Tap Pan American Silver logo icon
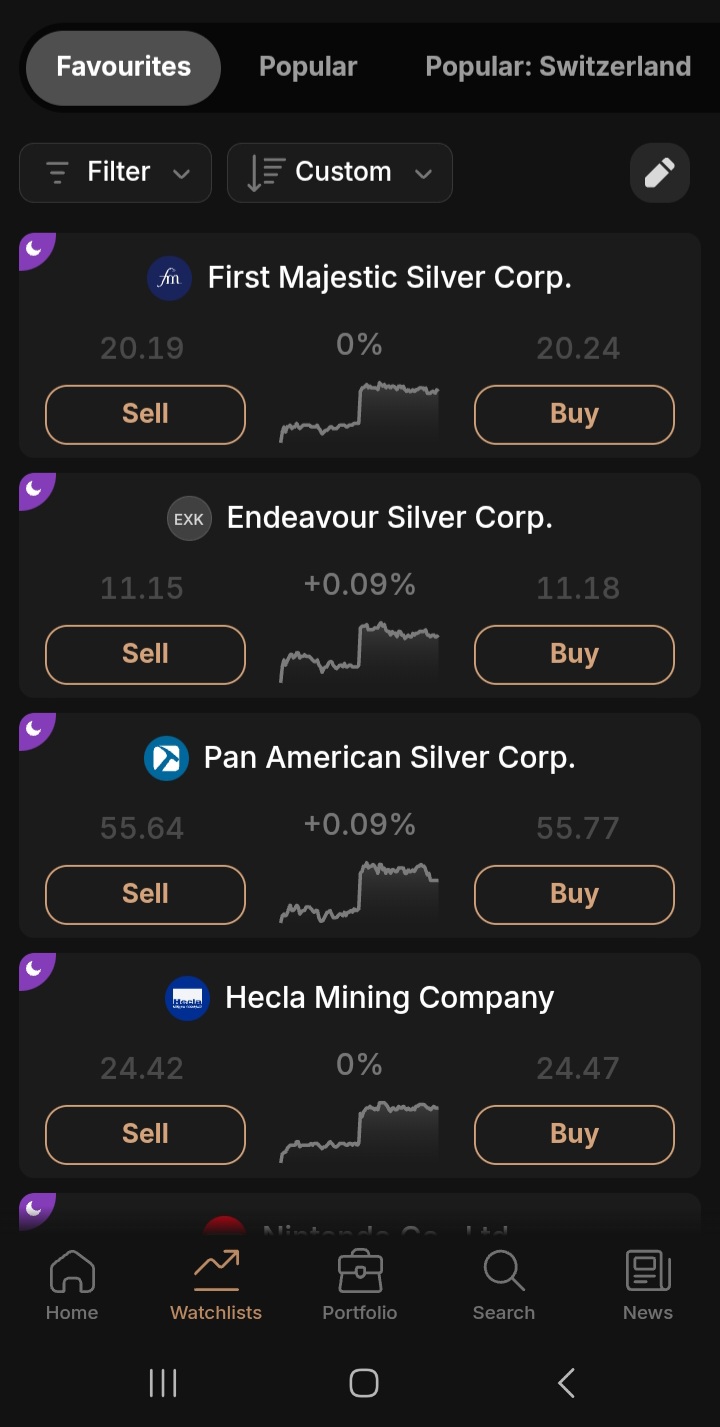Image resolution: width=720 pixels, height=1427 pixels. pyautogui.click(x=166, y=758)
